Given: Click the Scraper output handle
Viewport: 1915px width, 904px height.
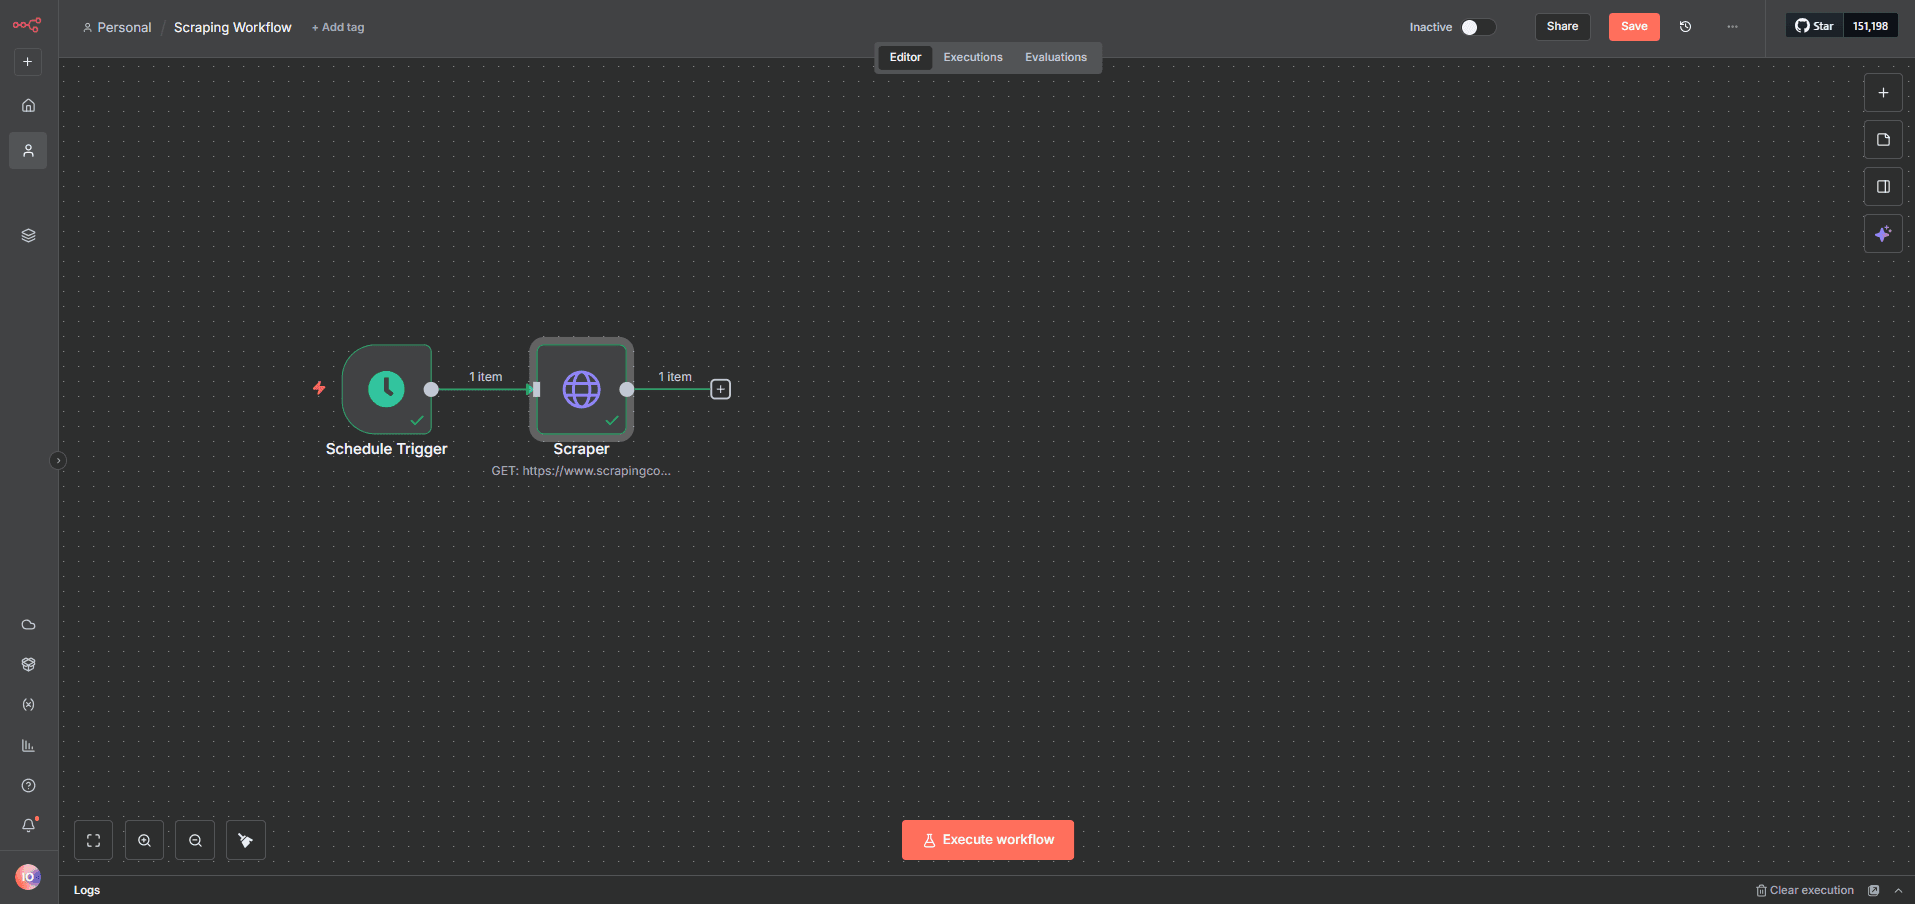Looking at the screenshot, I should click(x=626, y=389).
